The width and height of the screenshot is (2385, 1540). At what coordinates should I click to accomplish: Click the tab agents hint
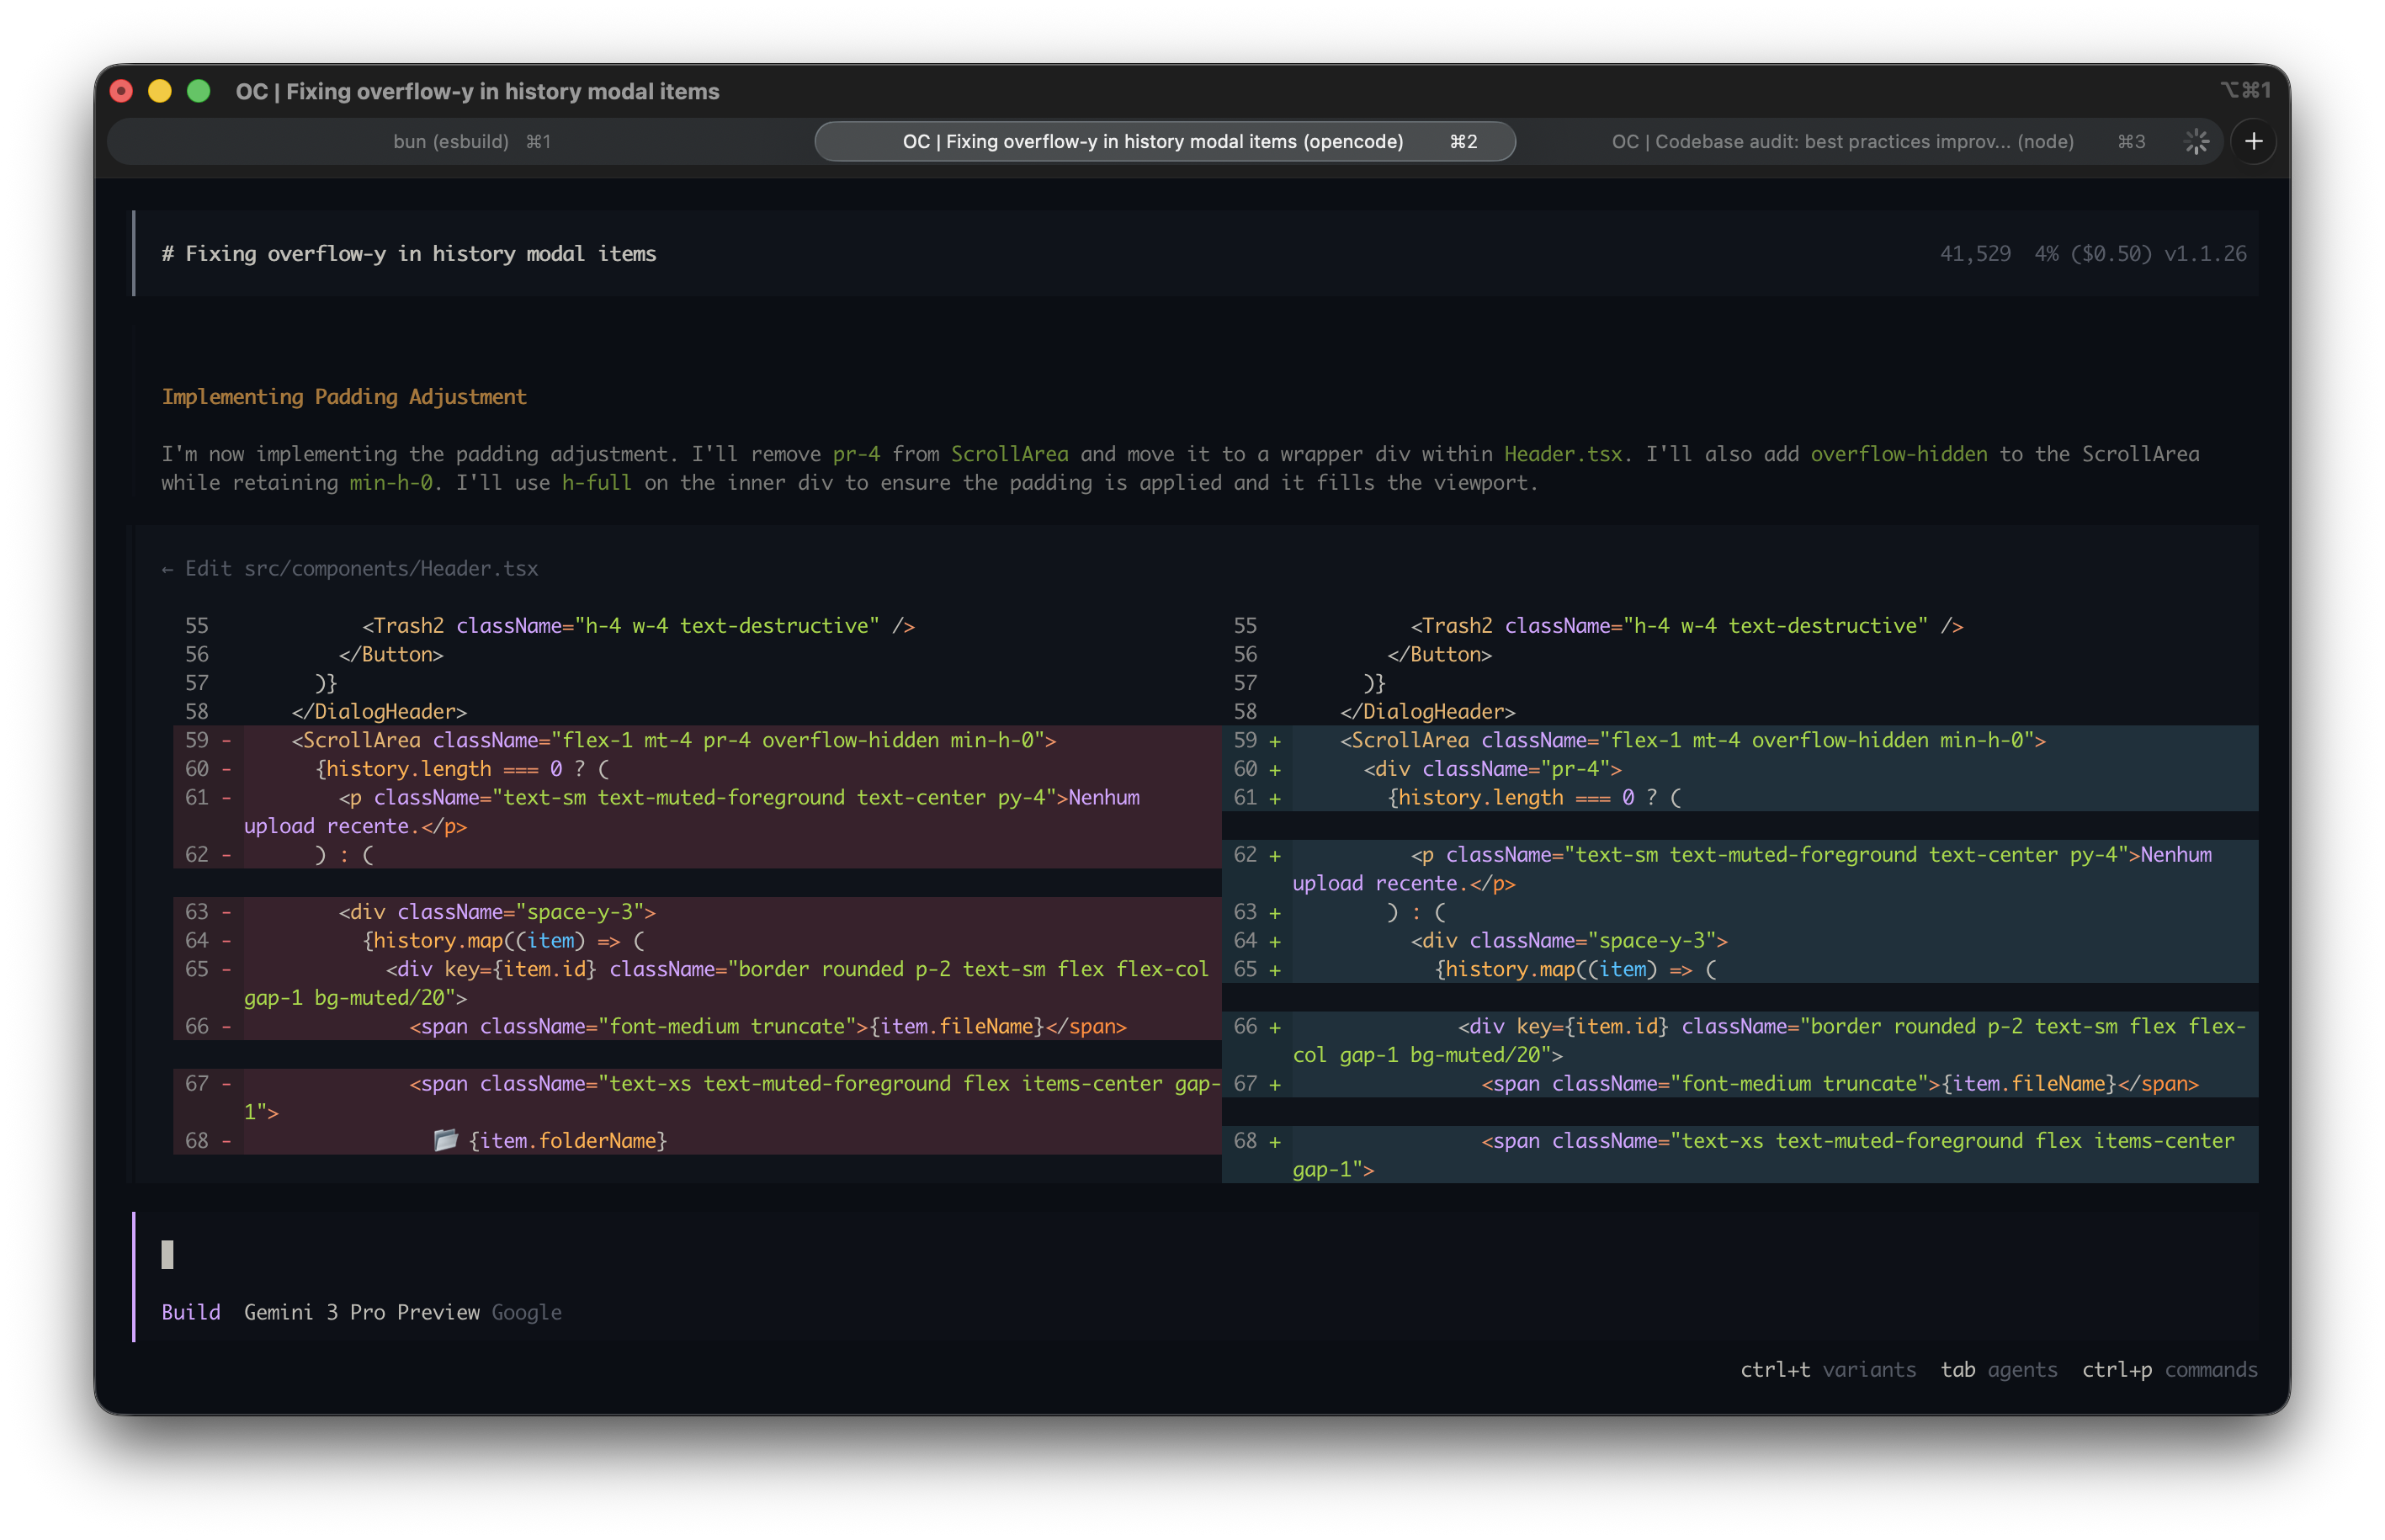pos(1998,1369)
